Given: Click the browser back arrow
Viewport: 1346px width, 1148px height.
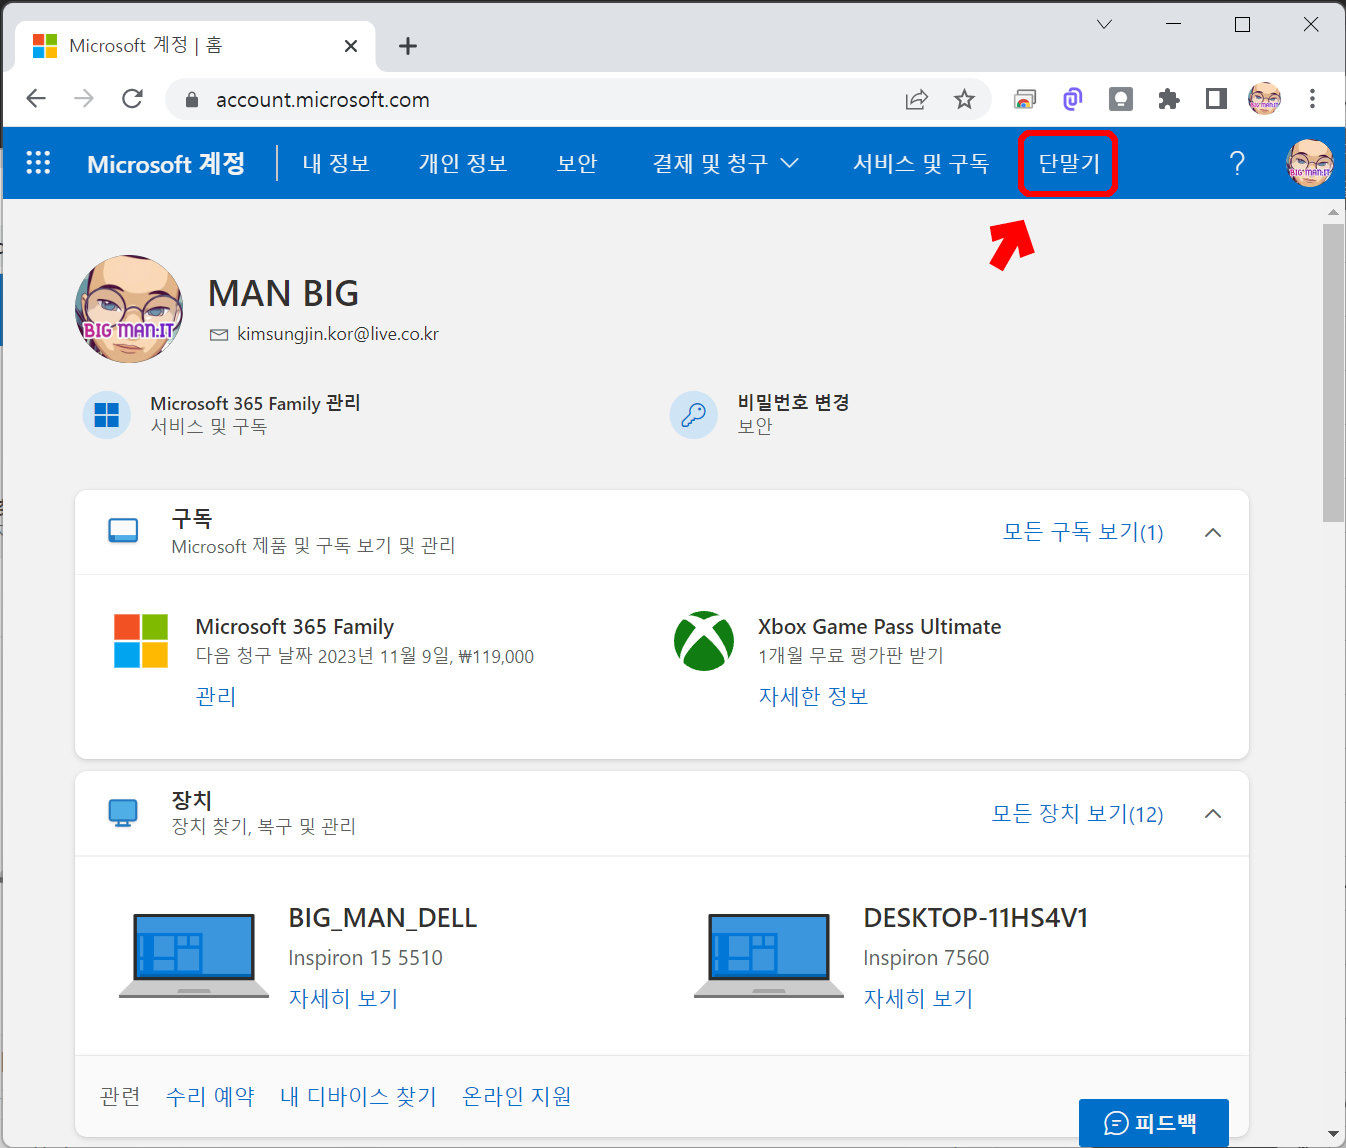Looking at the screenshot, I should tap(36, 99).
